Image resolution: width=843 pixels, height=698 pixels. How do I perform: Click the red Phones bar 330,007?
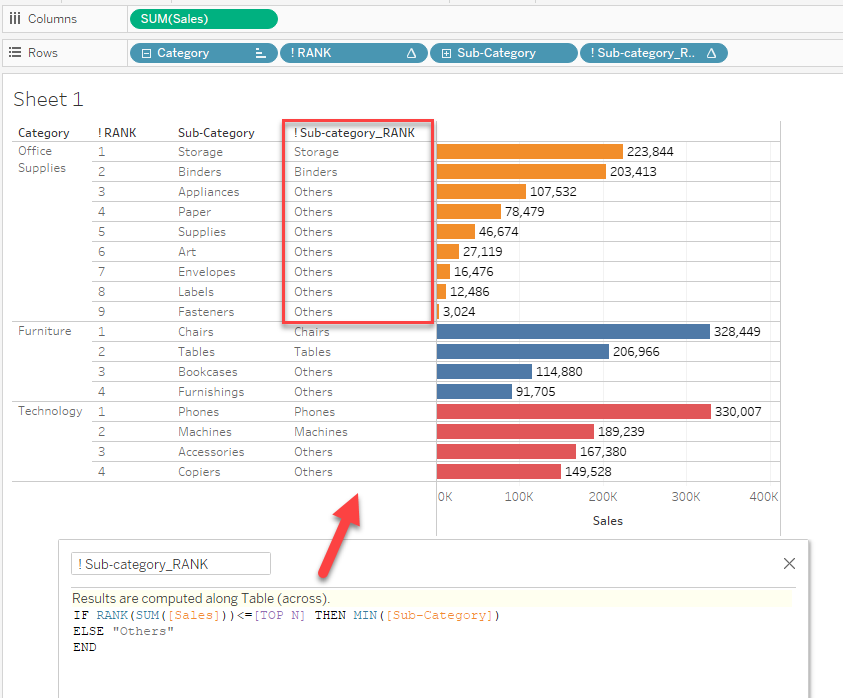574,412
